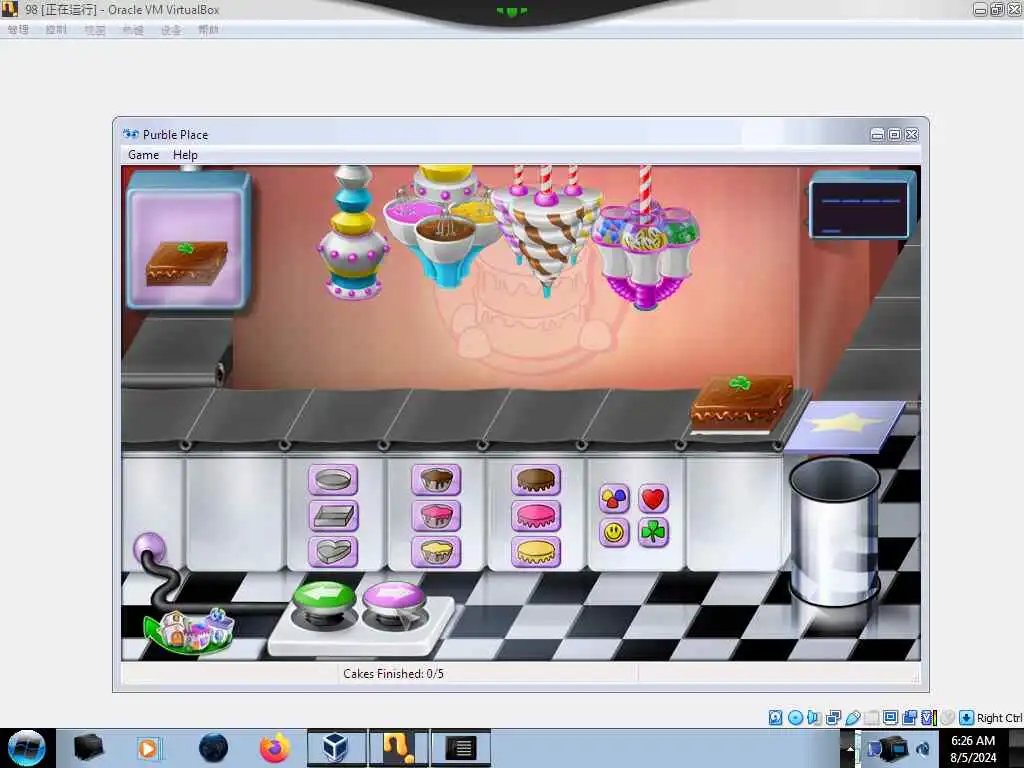The image size is (1024, 768).
Task: Select the square cake pan button
Action: point(332,516)
